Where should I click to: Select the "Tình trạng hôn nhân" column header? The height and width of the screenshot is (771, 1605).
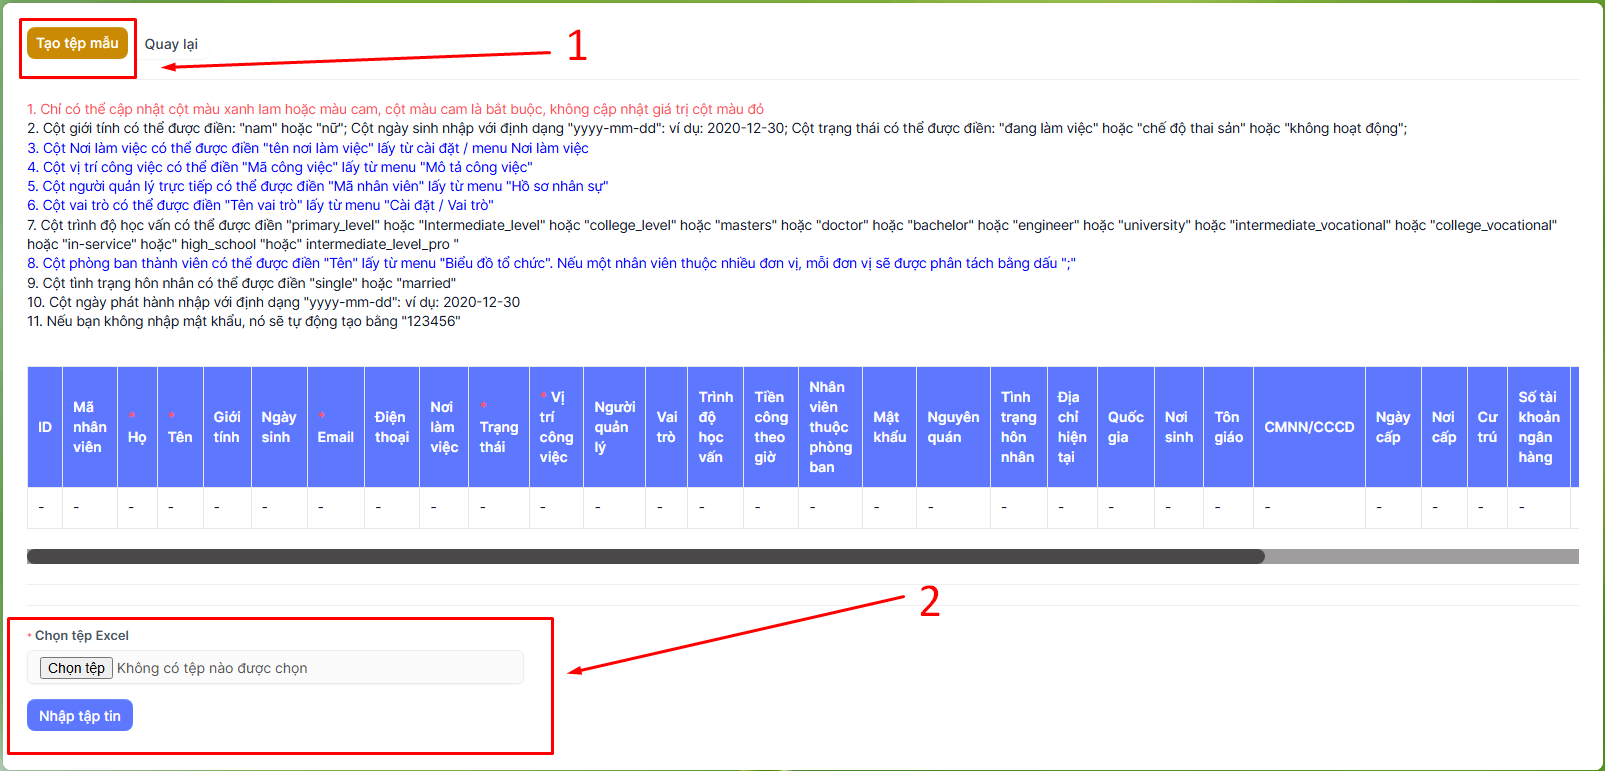pyautogui.click(x=1018, y=427)
